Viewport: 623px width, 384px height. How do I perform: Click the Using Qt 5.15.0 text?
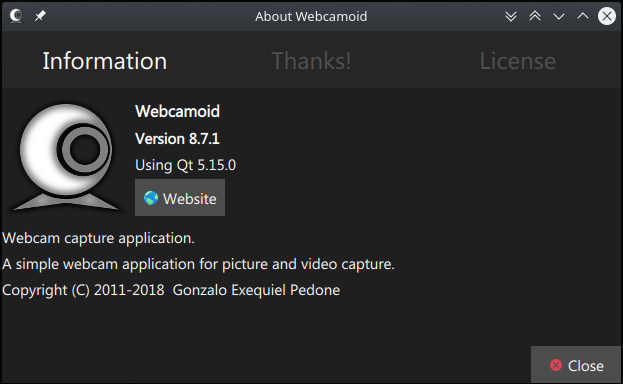tap(186, 165)
